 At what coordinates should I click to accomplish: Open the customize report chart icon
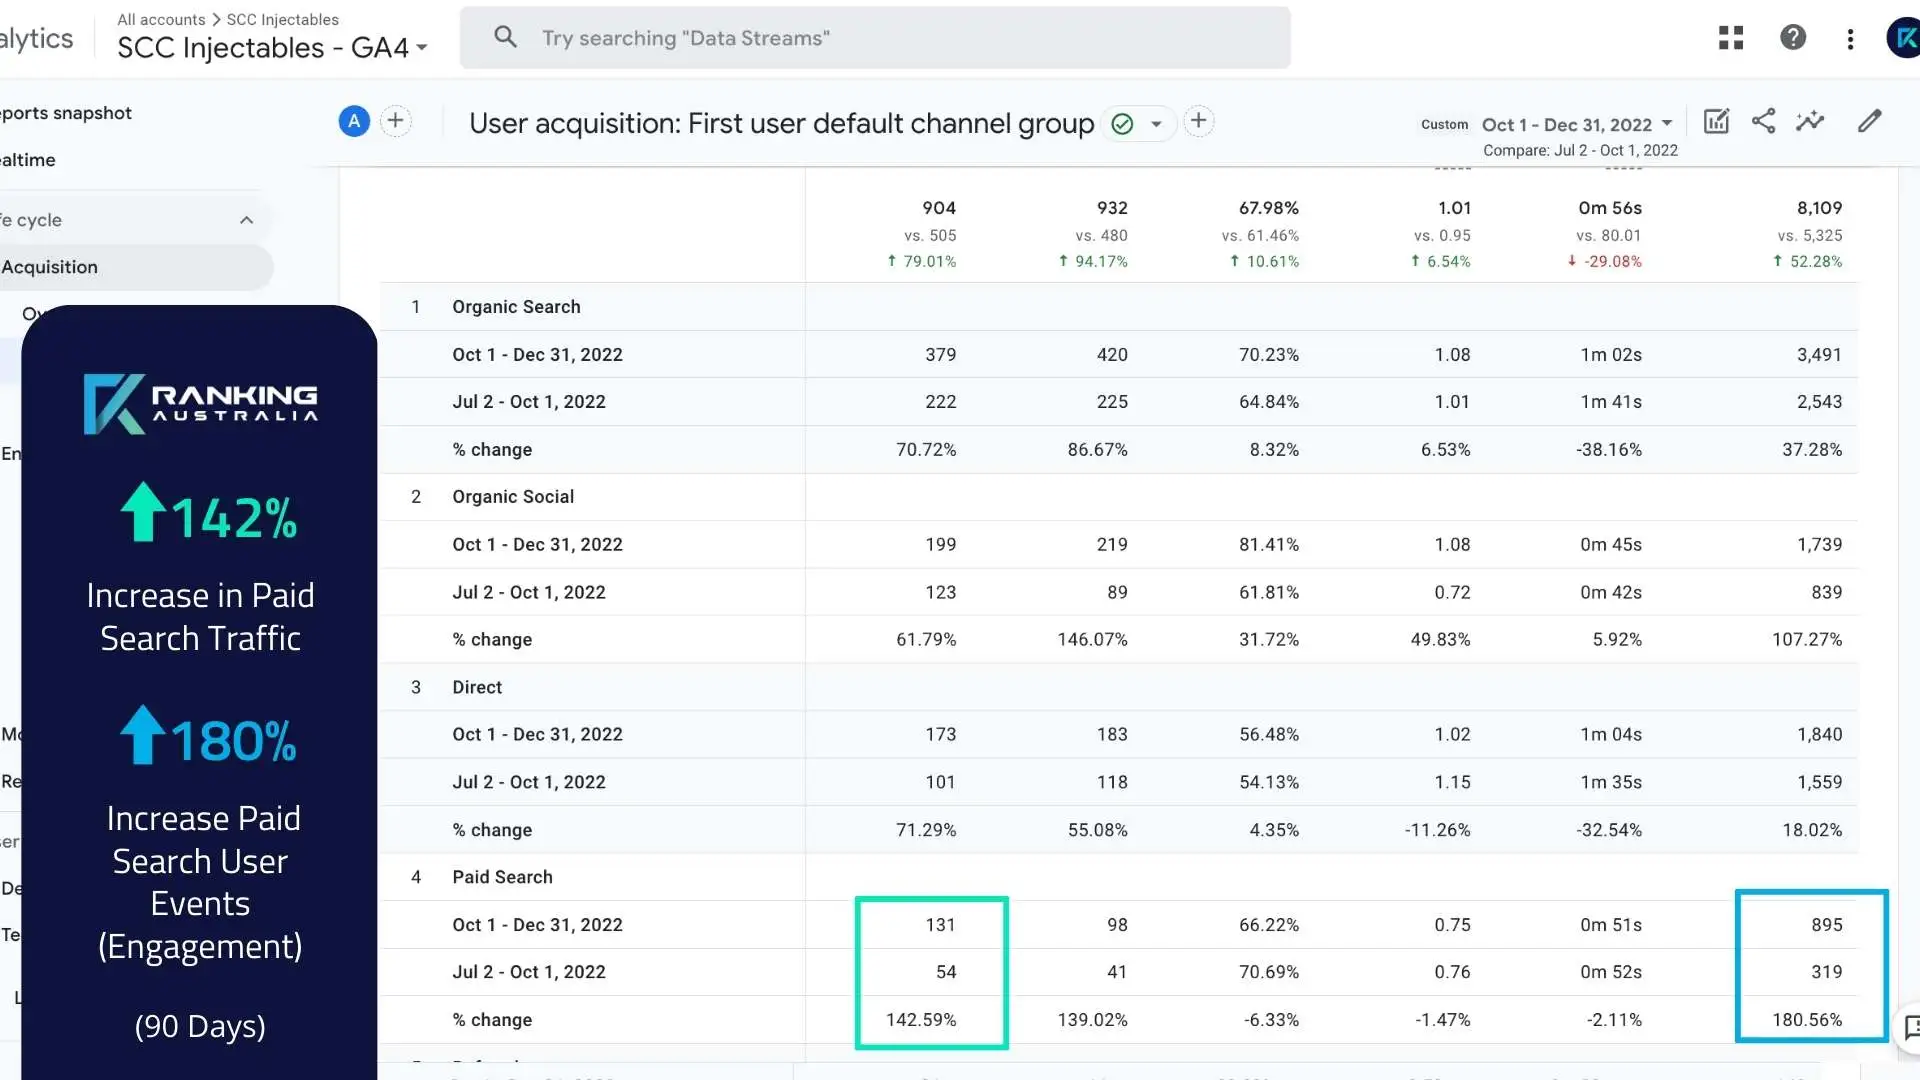[x=1716, y=121]
